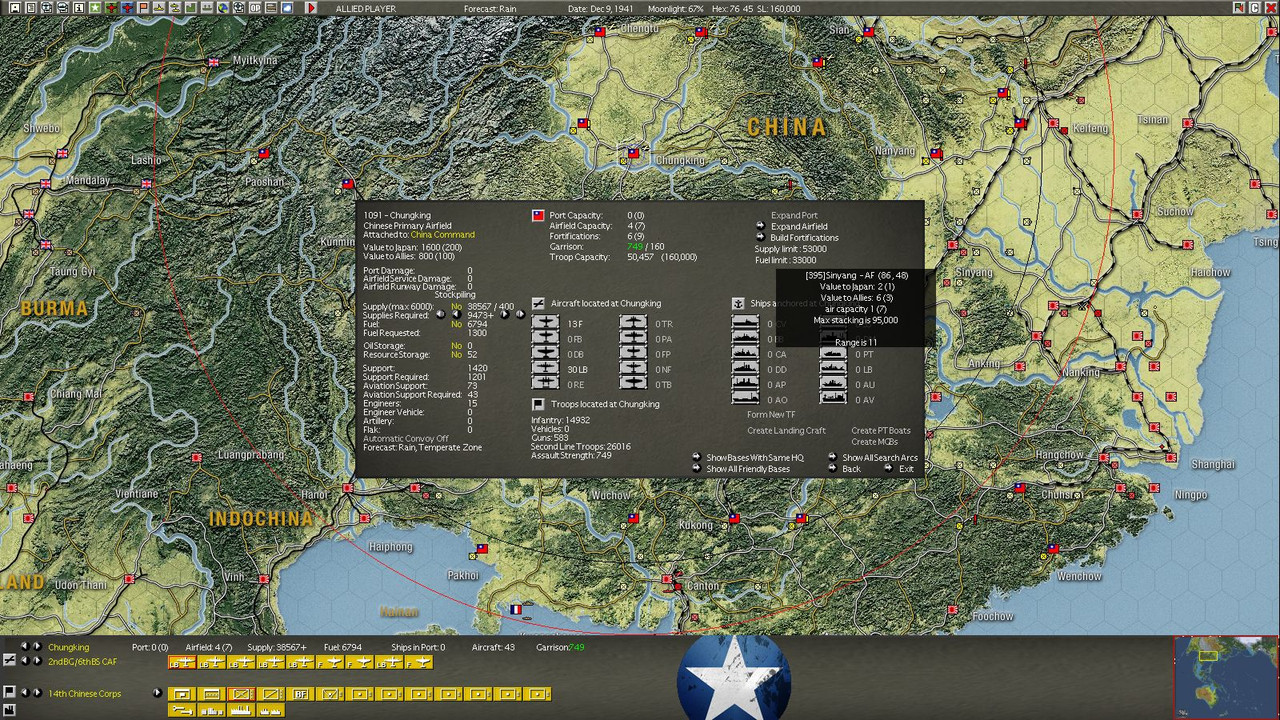Expand the arrow right of 14th Chinese Corps
The width and height of the screenshot is (1280, 720).
pyautogui.click(x=157, y=694)
